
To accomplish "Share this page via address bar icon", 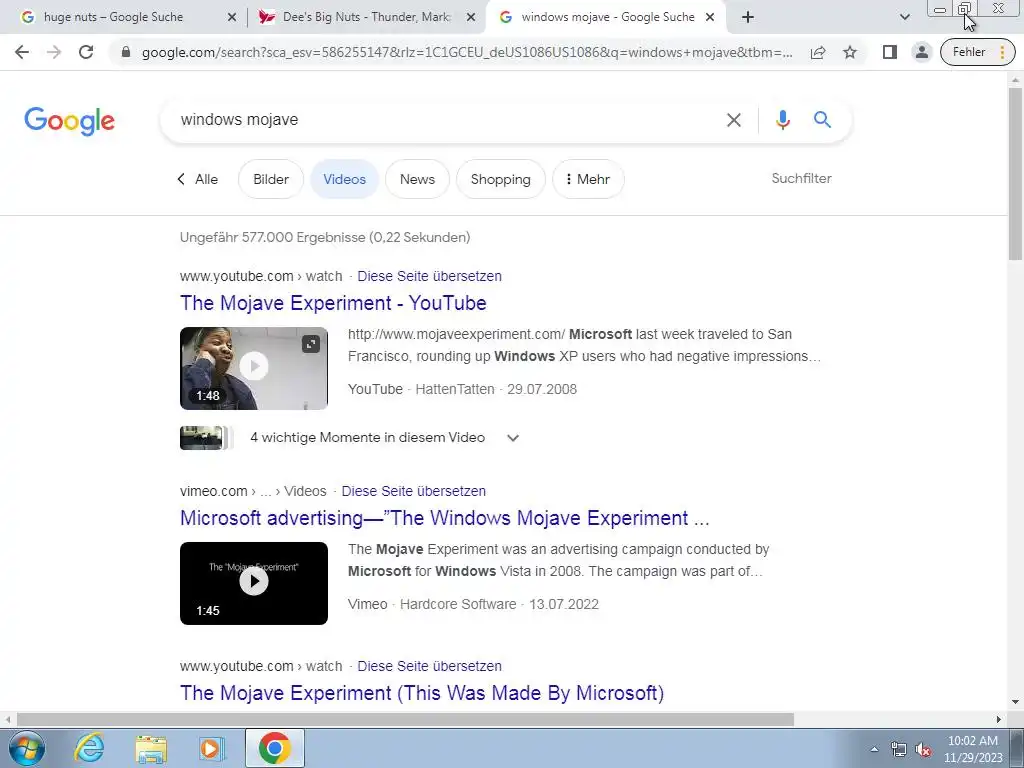I will [818, 52].
